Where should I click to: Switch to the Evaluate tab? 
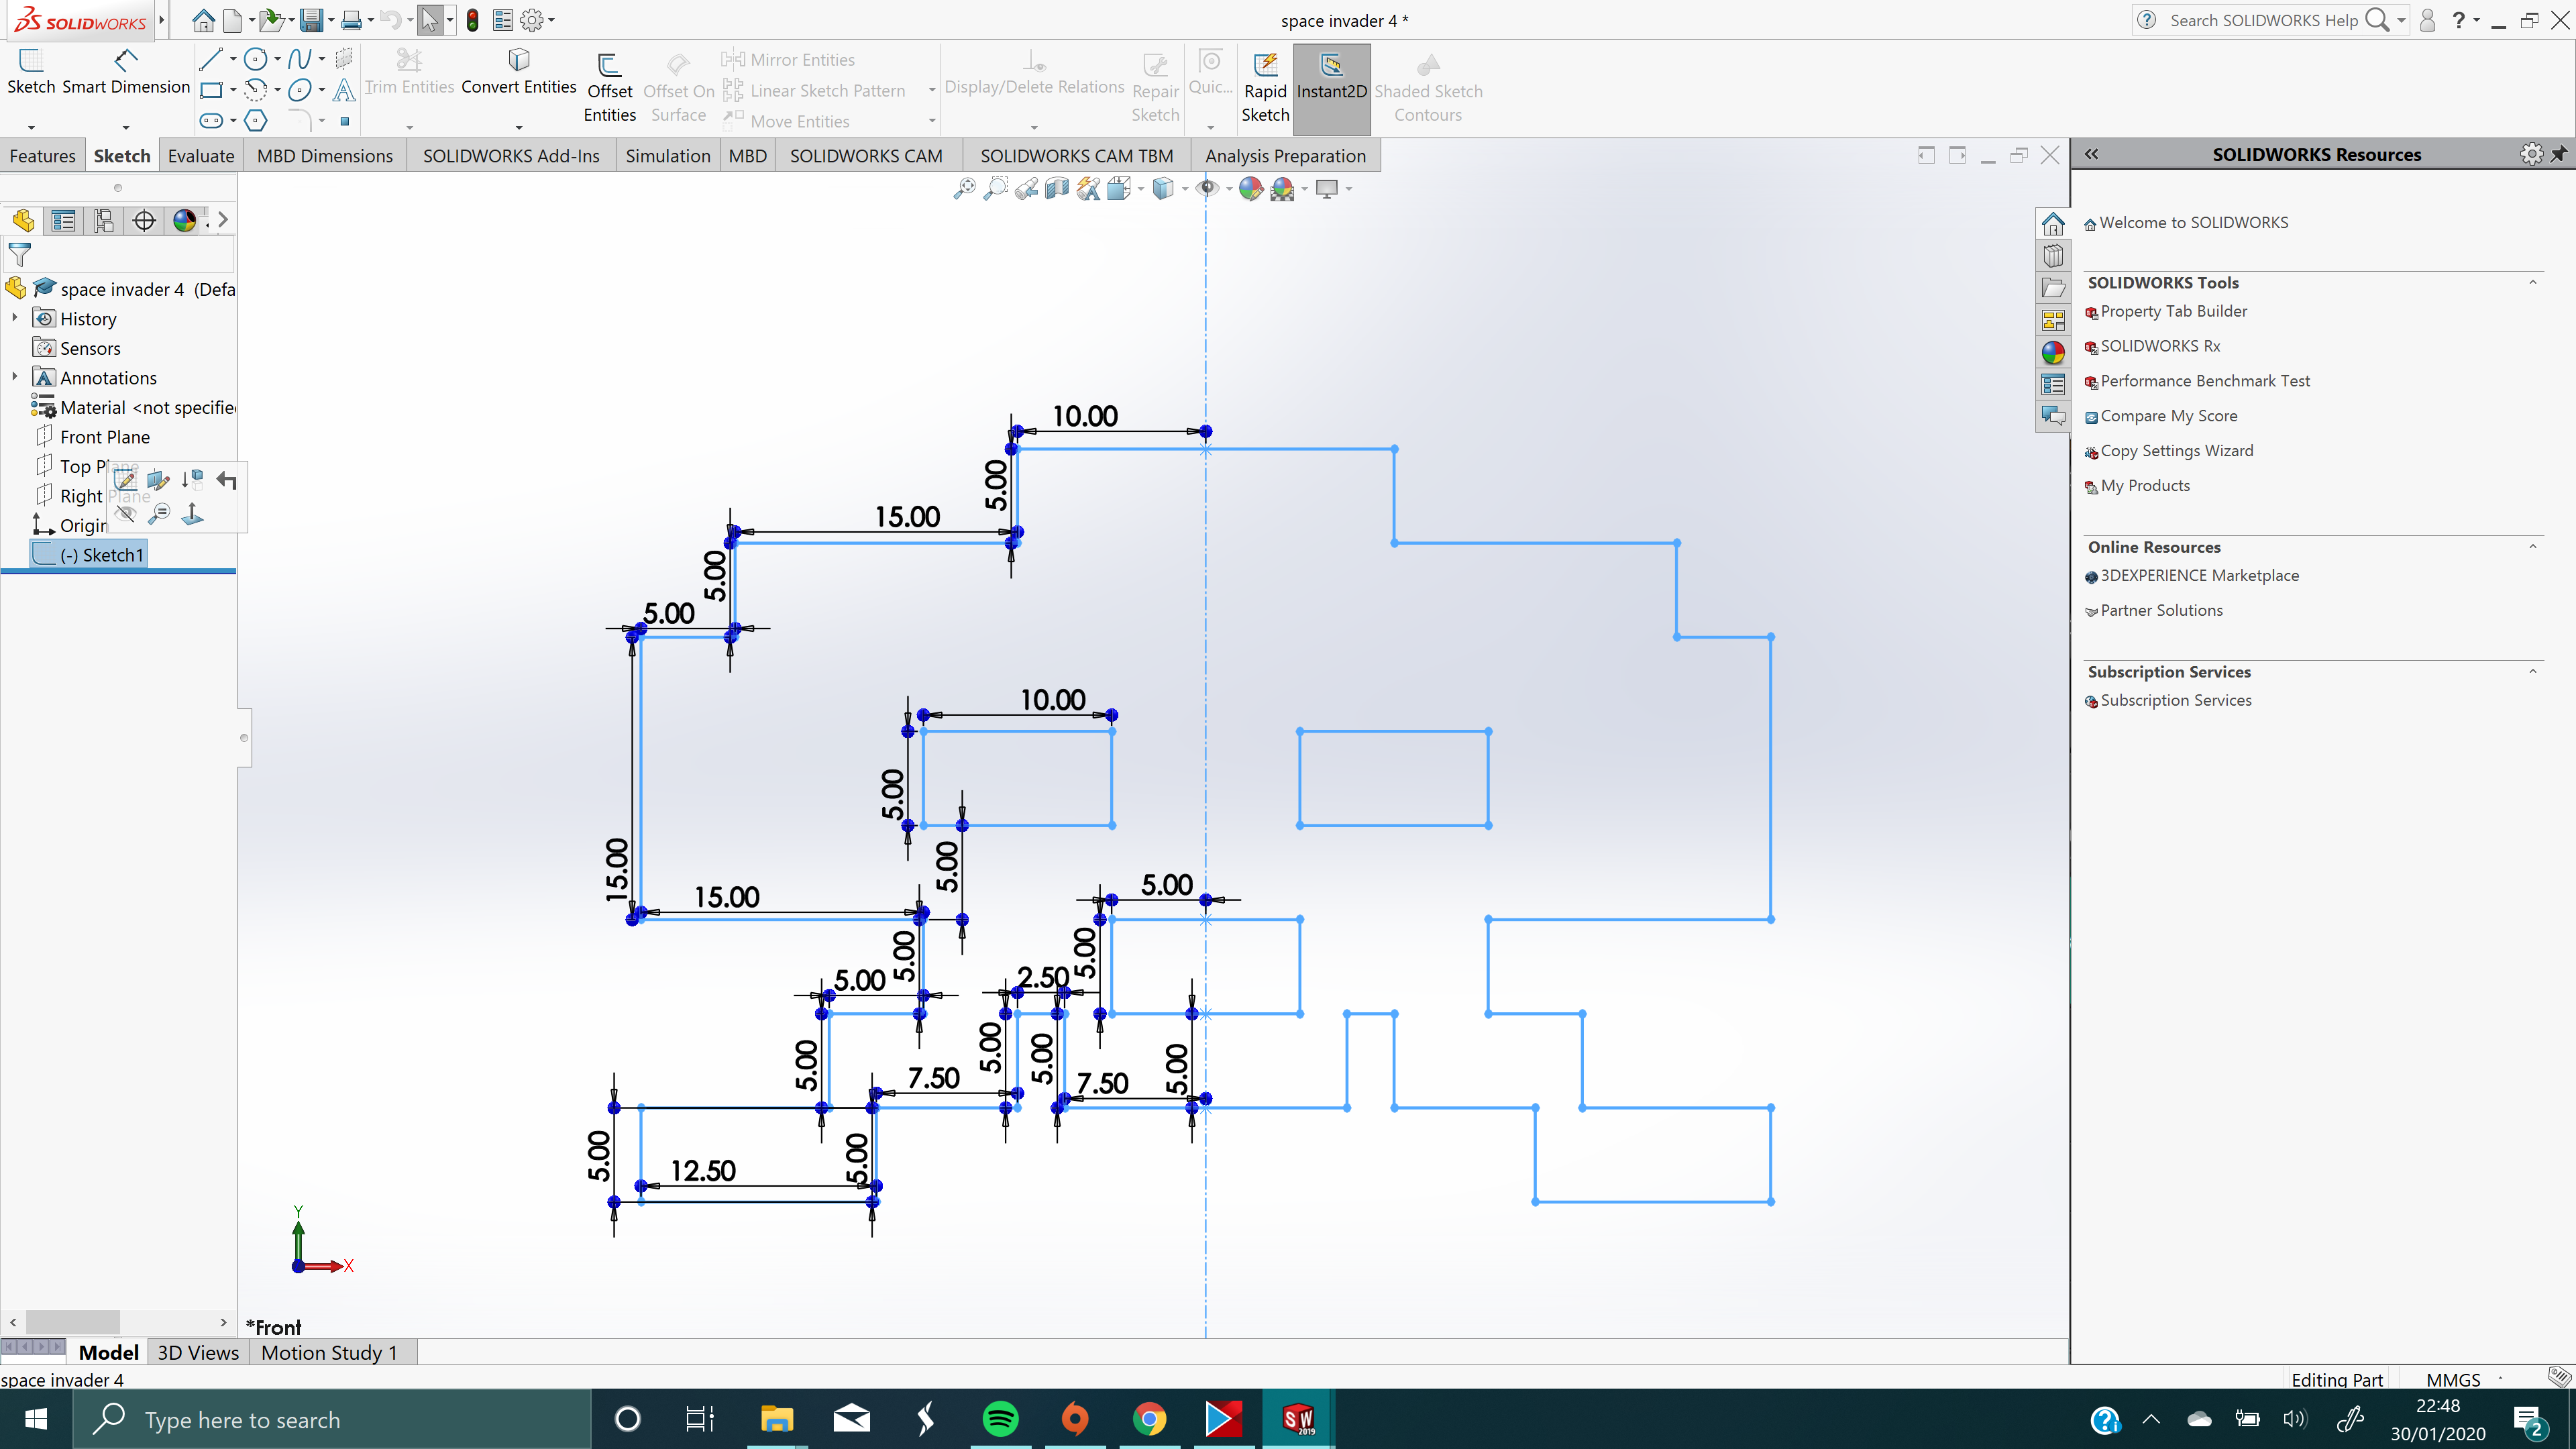[200, 156]
